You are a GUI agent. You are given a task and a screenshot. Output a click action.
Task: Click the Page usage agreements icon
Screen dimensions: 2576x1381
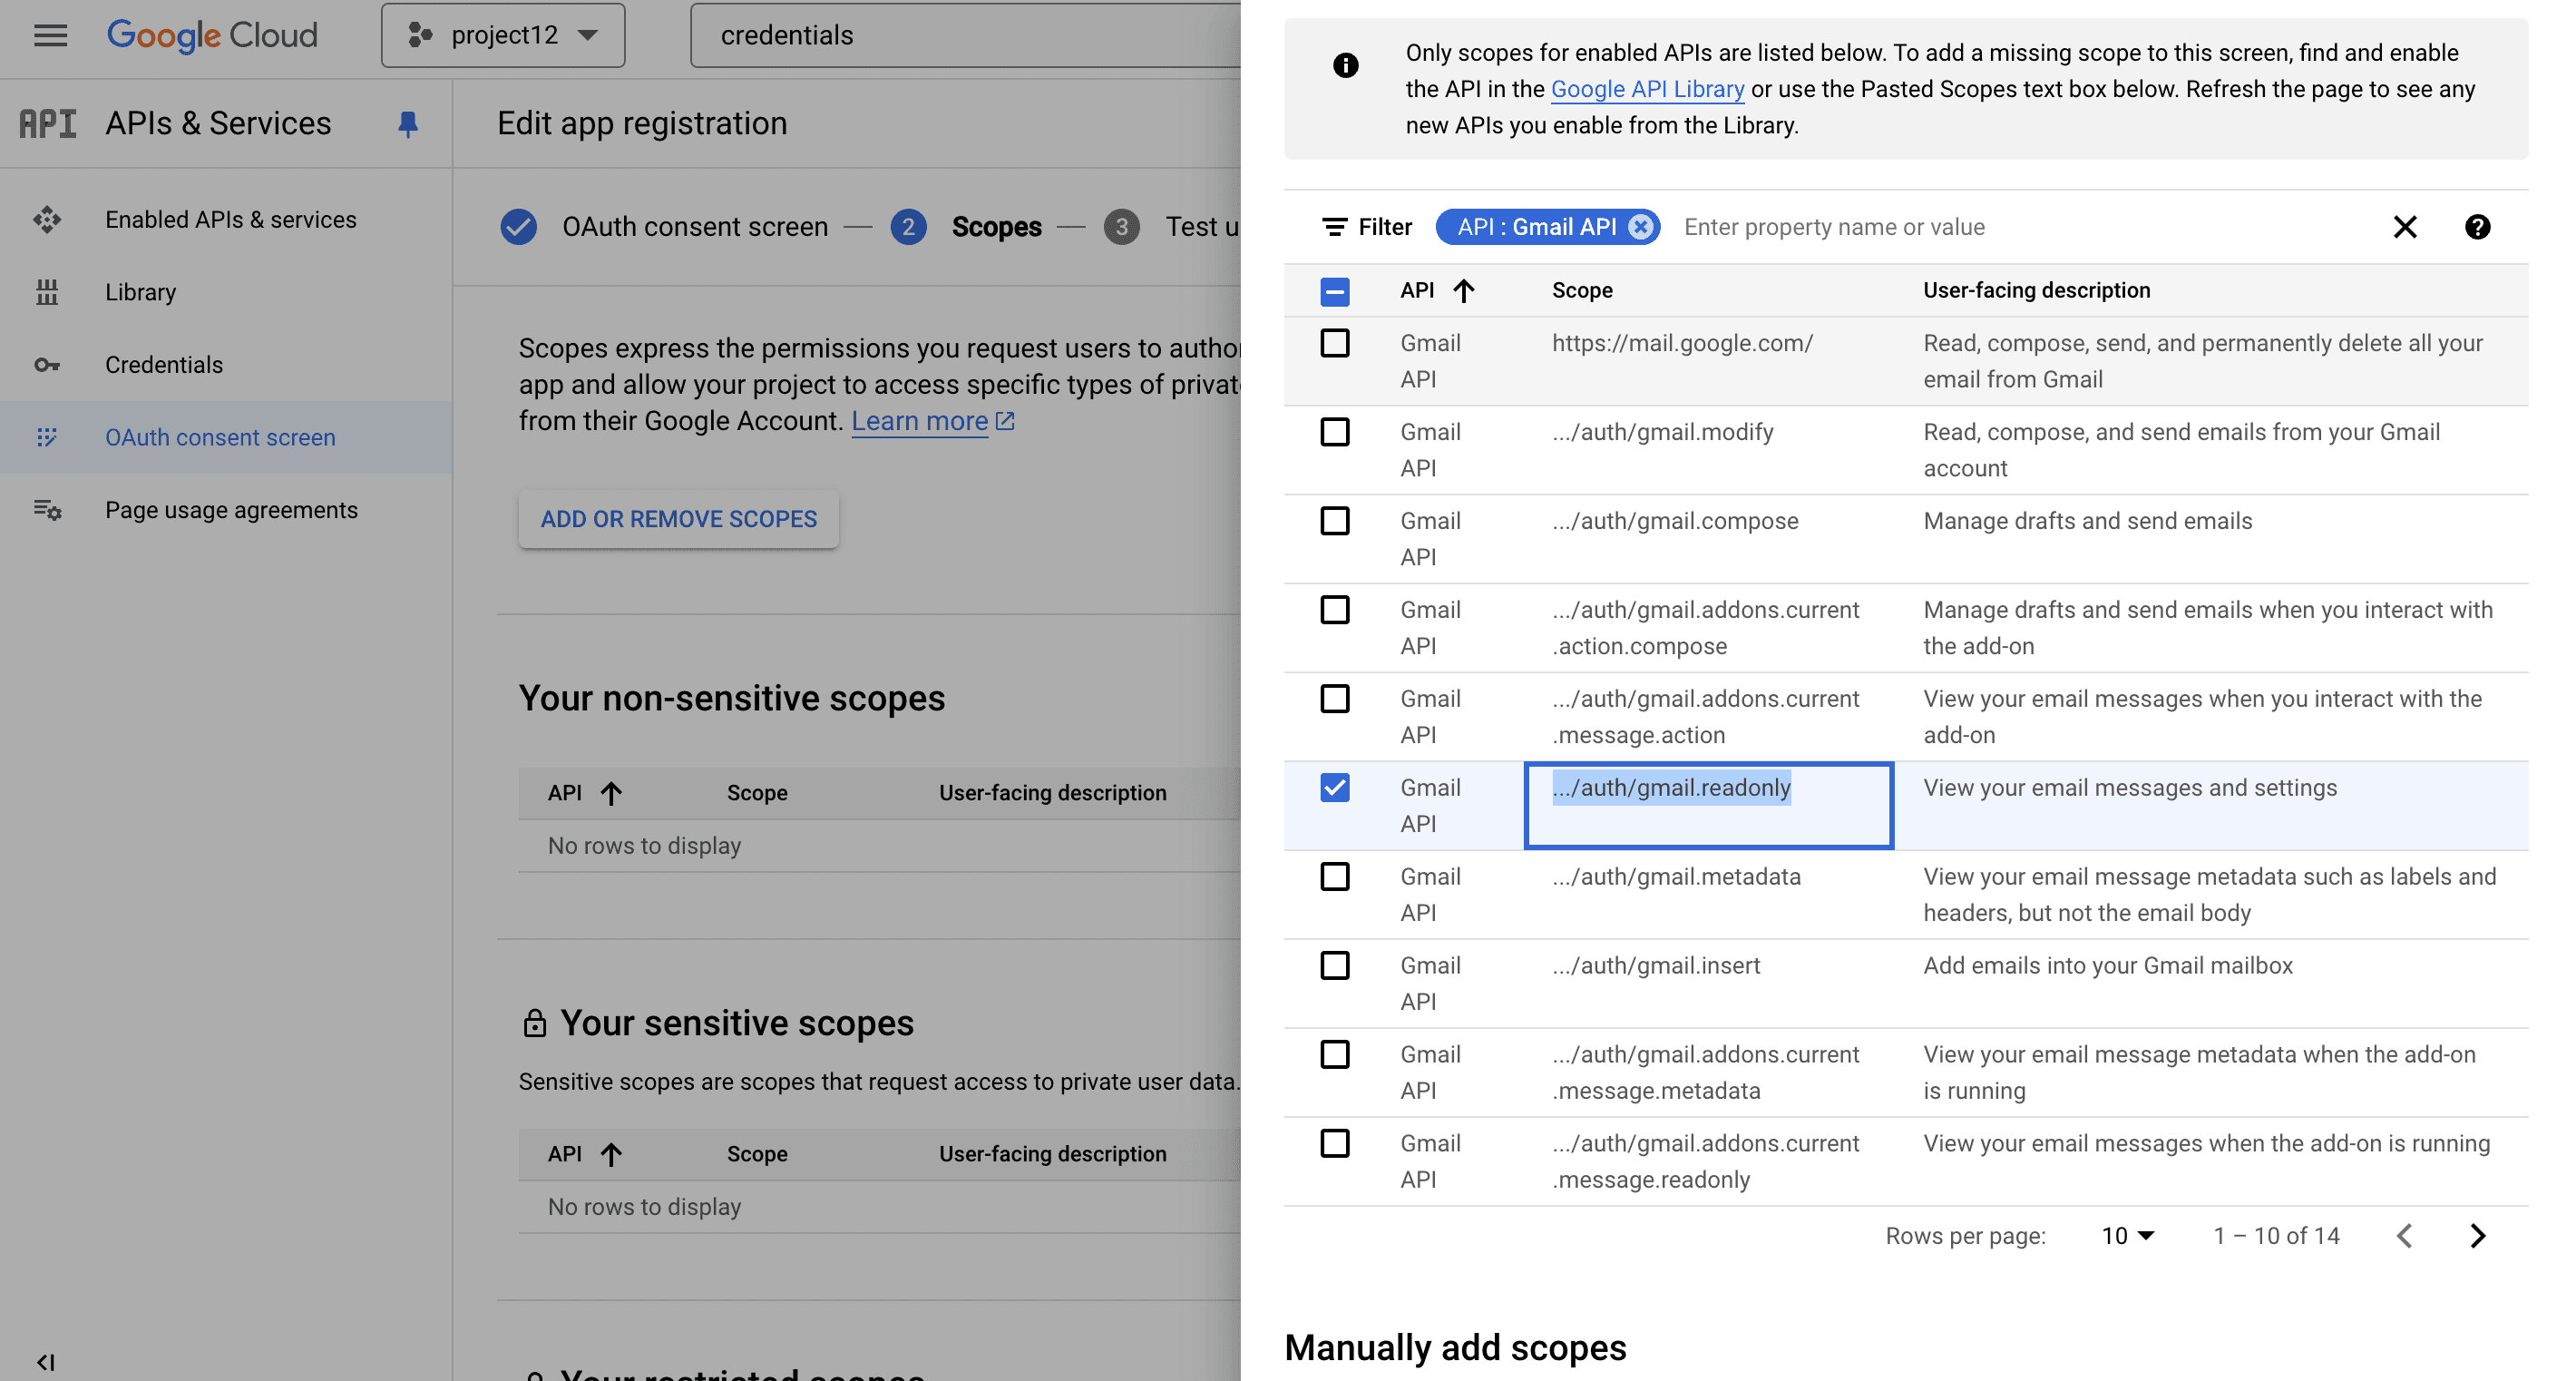pos(47,510)
